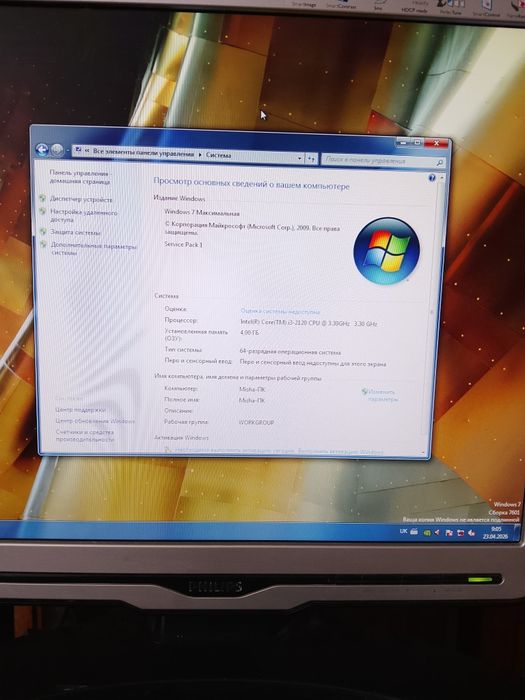
Task: Click the Оценка системы недоступна link
Action: point(280,311)
